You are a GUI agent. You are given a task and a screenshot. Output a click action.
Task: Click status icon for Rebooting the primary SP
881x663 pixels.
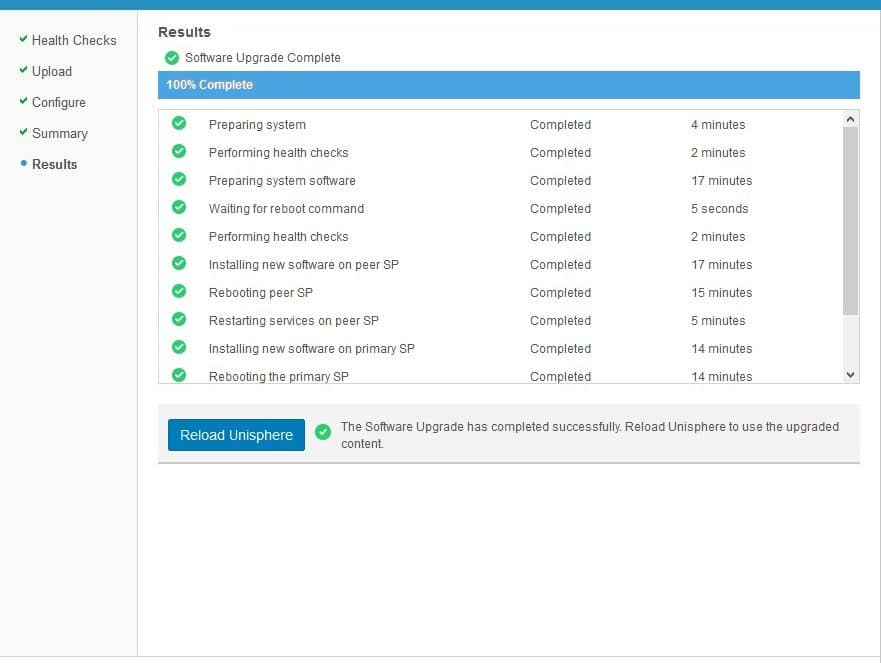(179, 375)
